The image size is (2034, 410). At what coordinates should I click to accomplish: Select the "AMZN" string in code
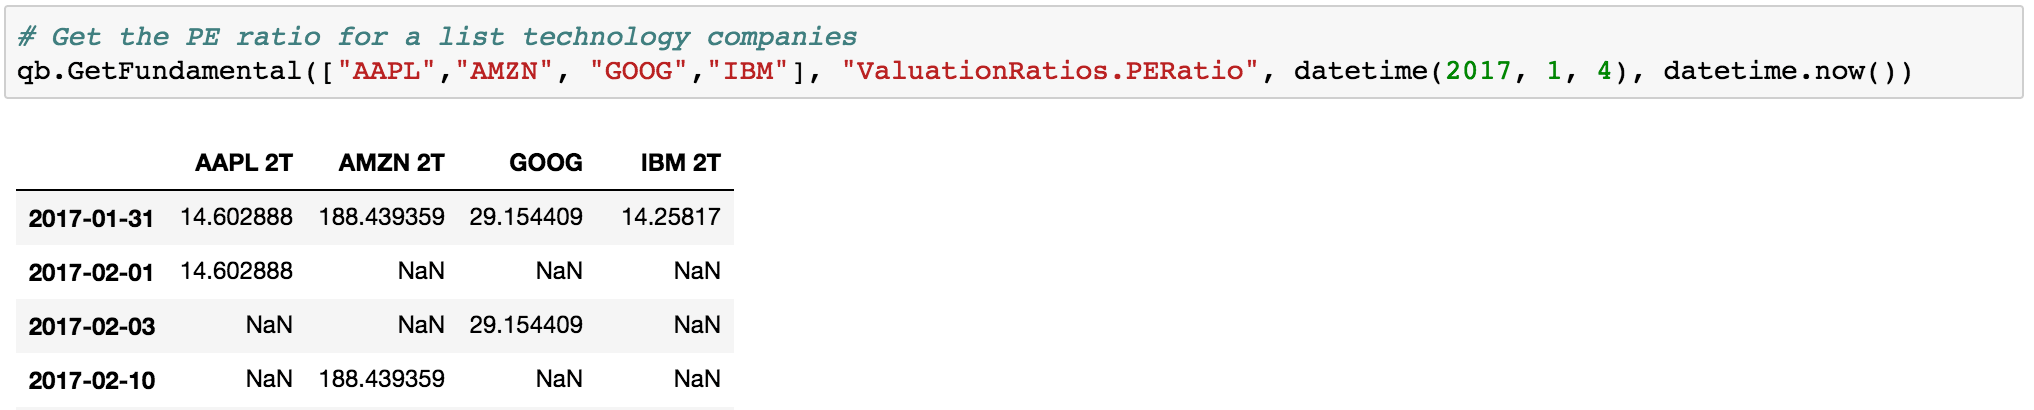[504, 71]
